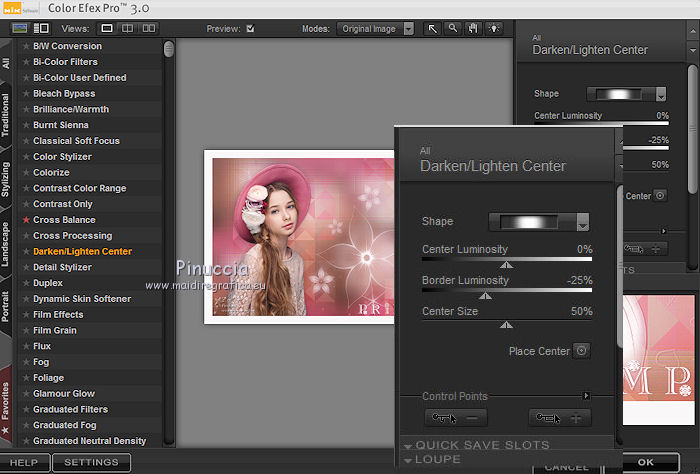Select the Glamour Glow filter
700x474 pixels.
coord(64,394)
